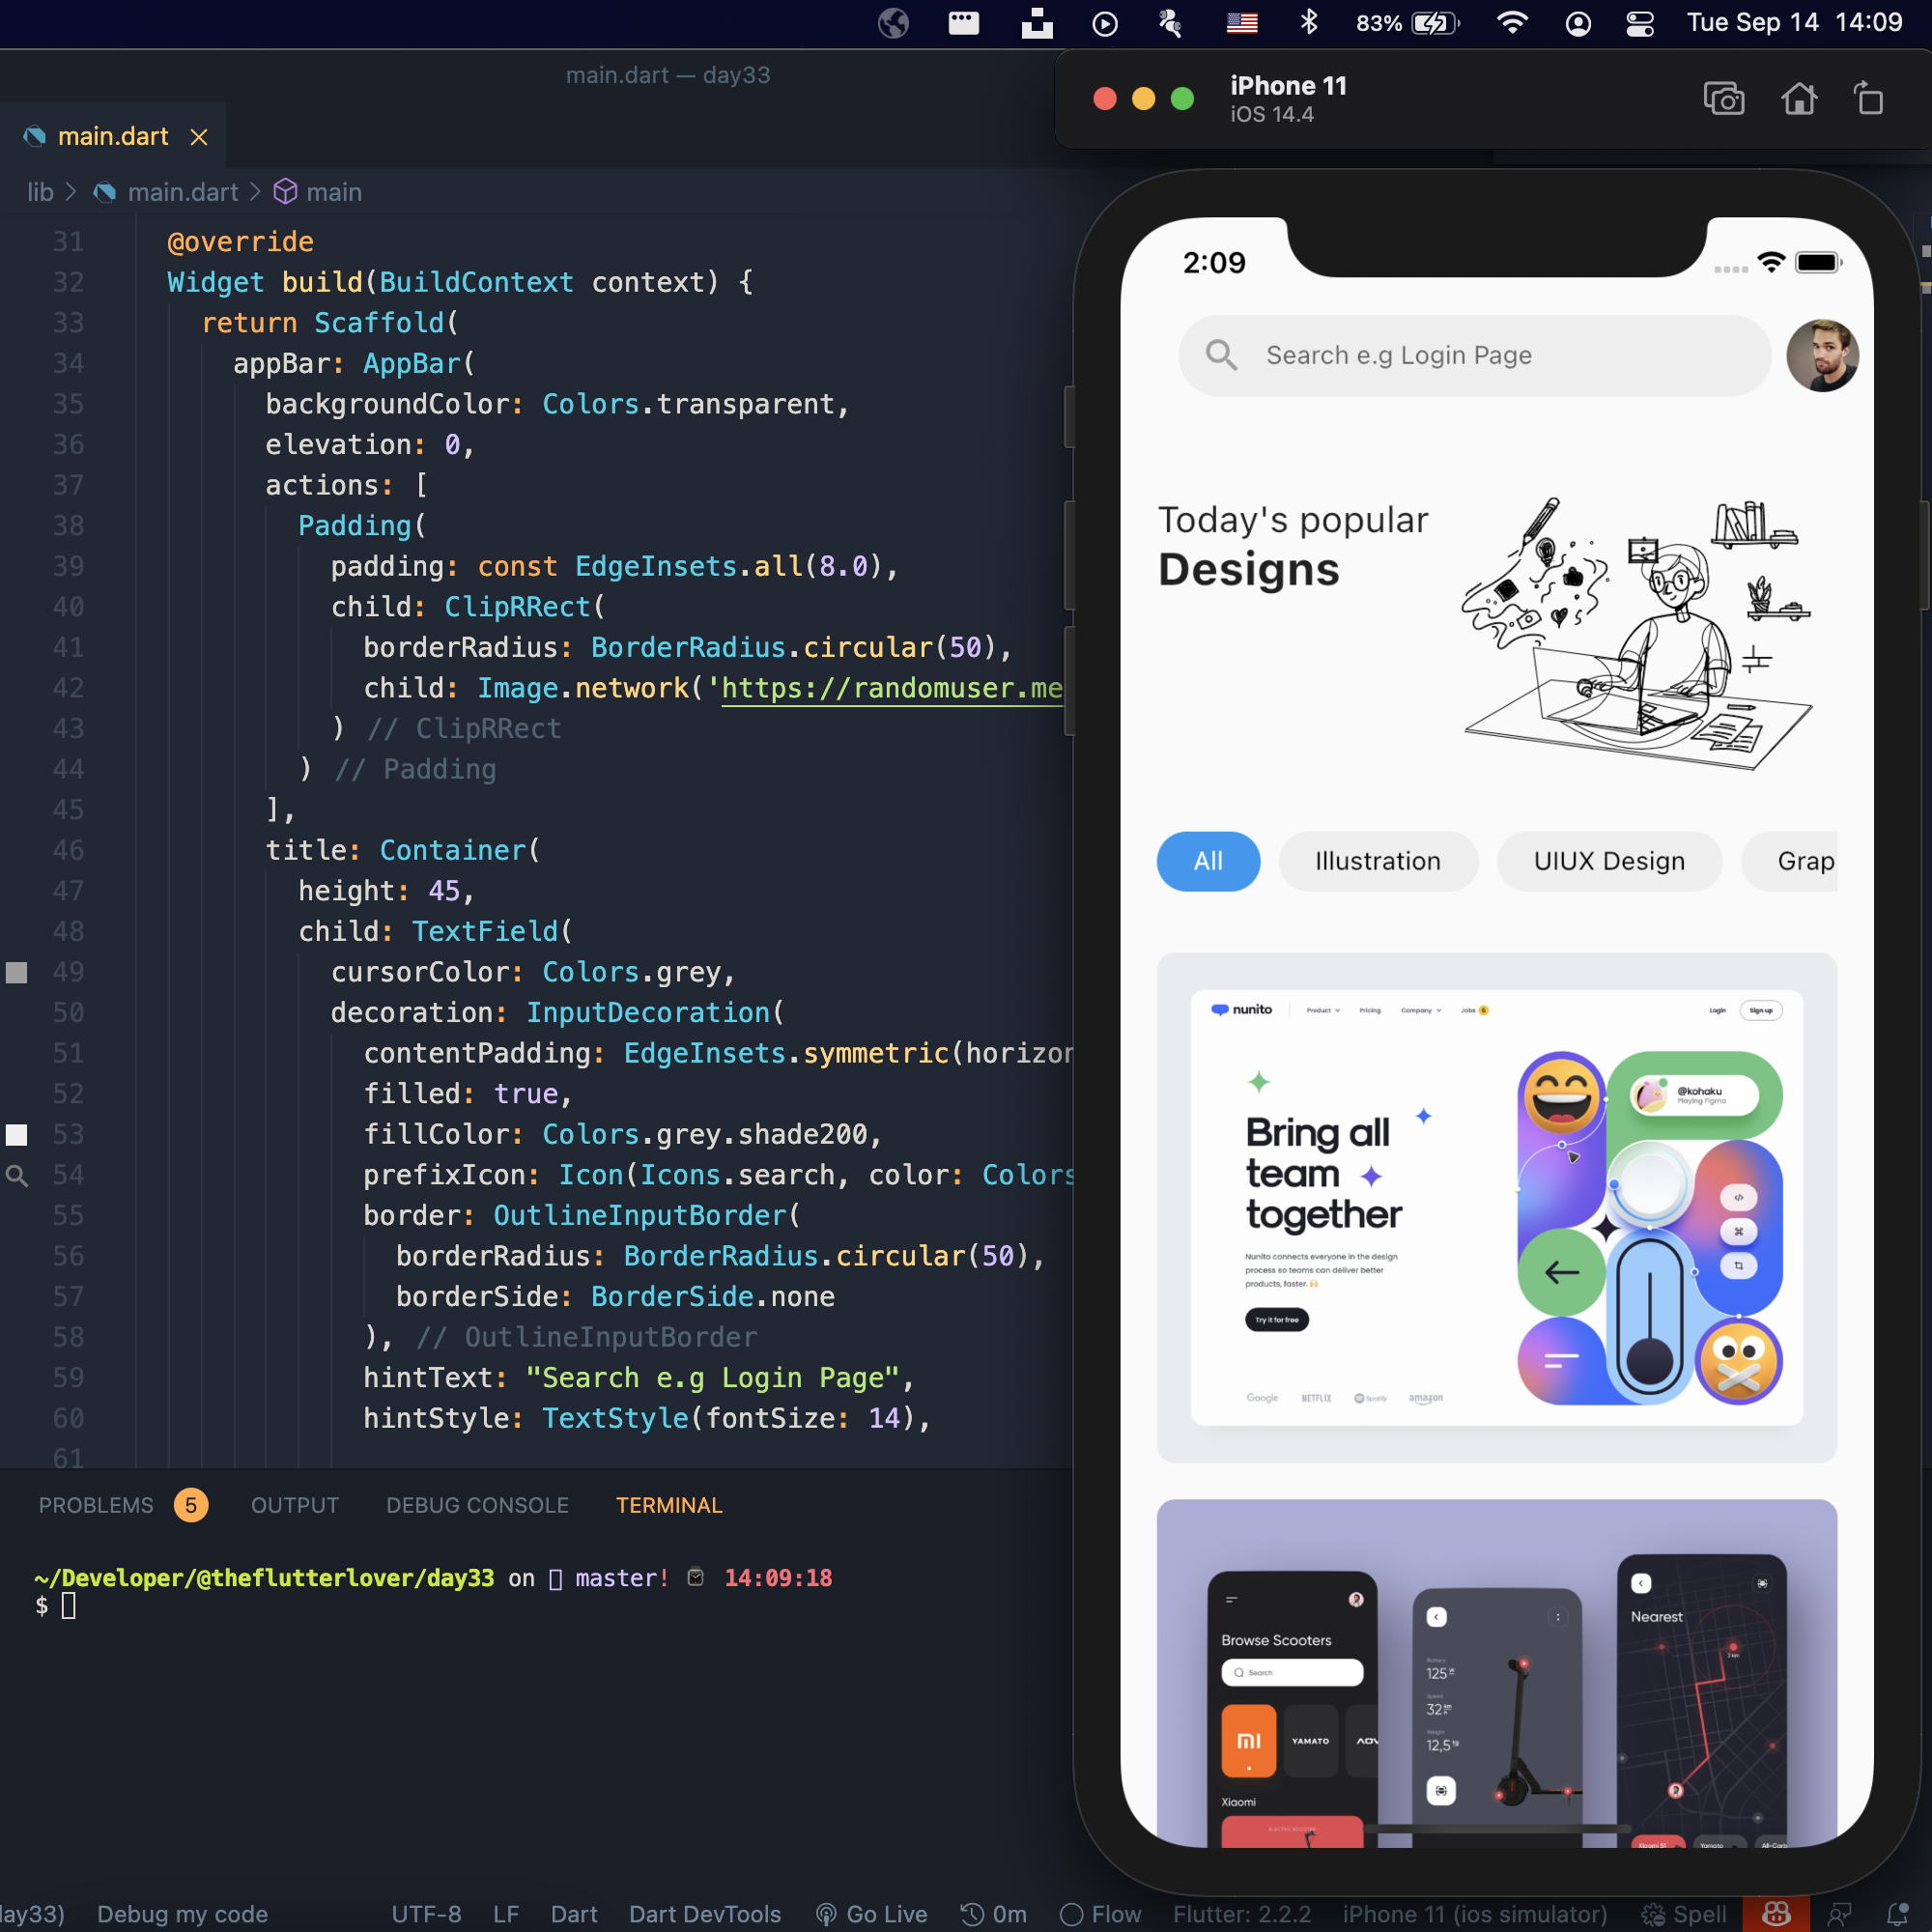1932x1932 pixels.
Task: Switch to the Debug Console panel tab
Action: point(477,1505)
